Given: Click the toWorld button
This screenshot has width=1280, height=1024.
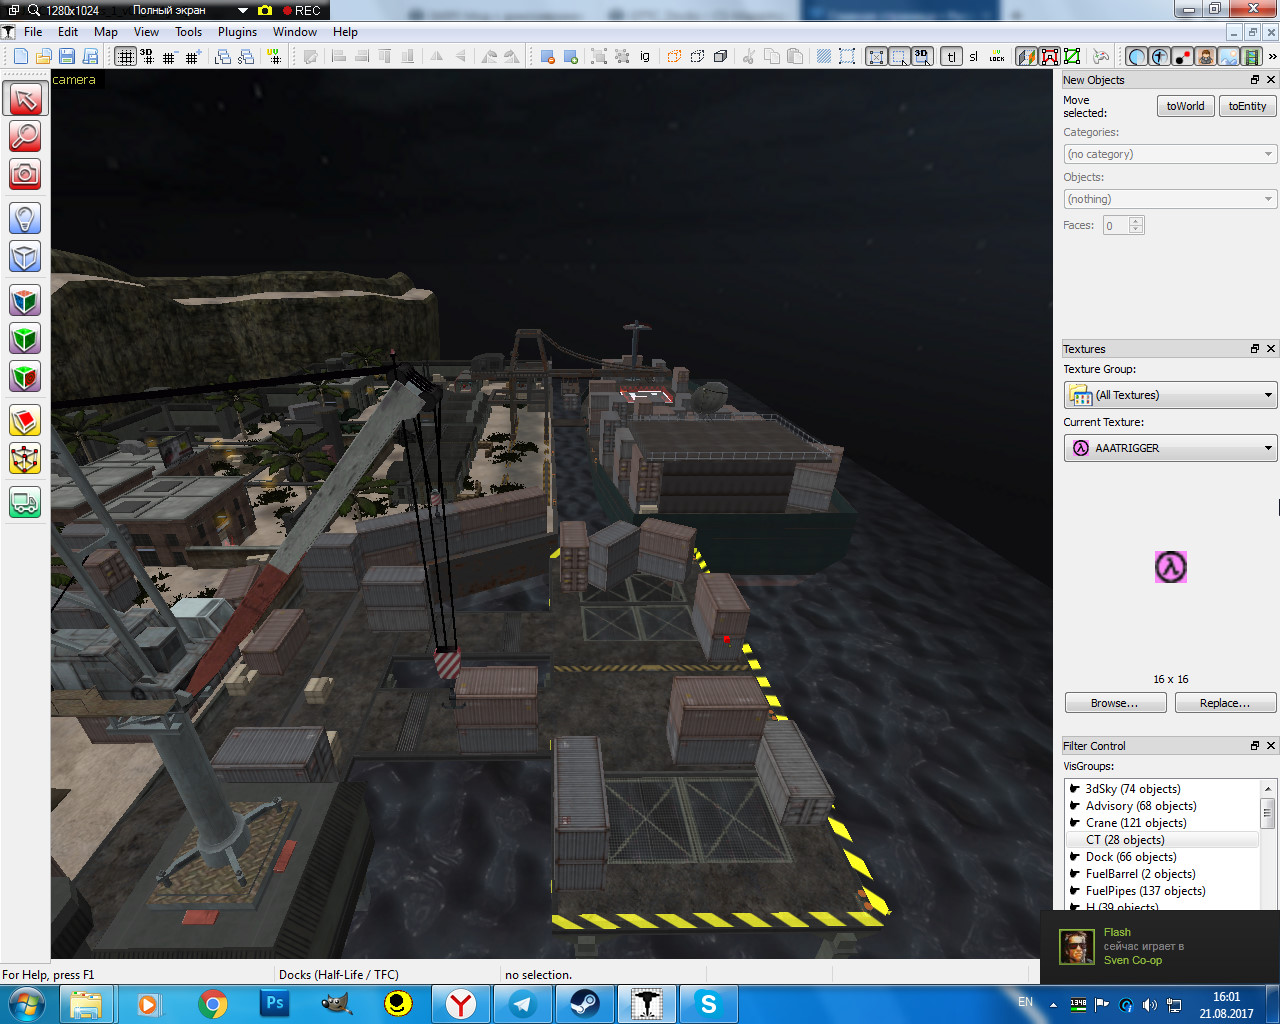Looking at the screenshot, I should pyautogui.click(x=1185, y=106).
